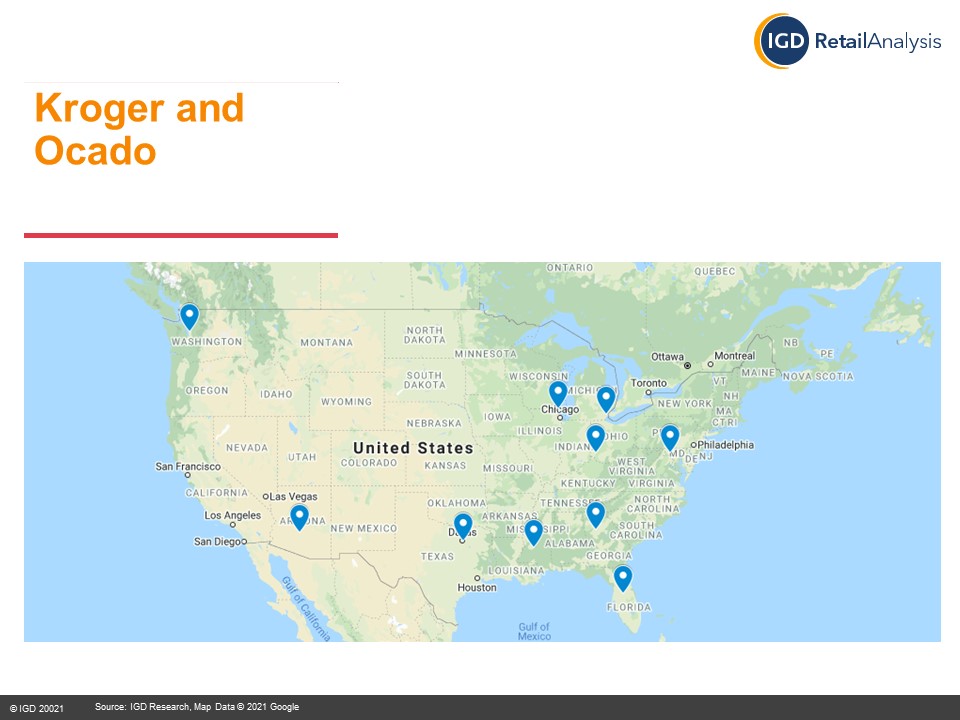The height and width of the screenshot is (720, 960).
Task: Click the SOUTH DAKOTA state label
Action: point(425,380)
